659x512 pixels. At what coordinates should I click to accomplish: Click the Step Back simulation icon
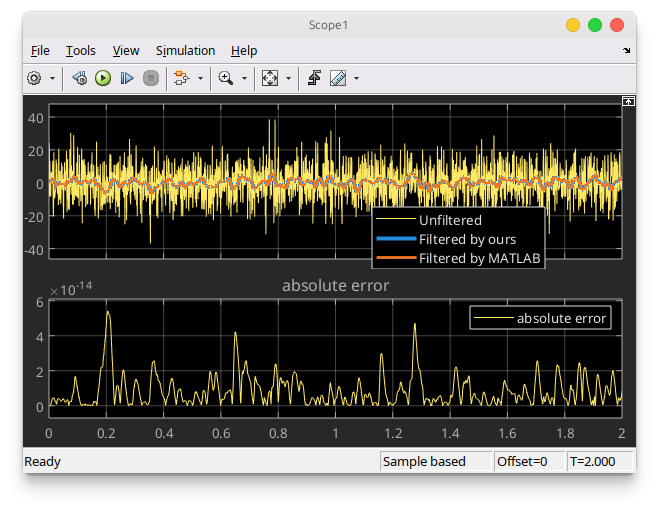[79, 78]
